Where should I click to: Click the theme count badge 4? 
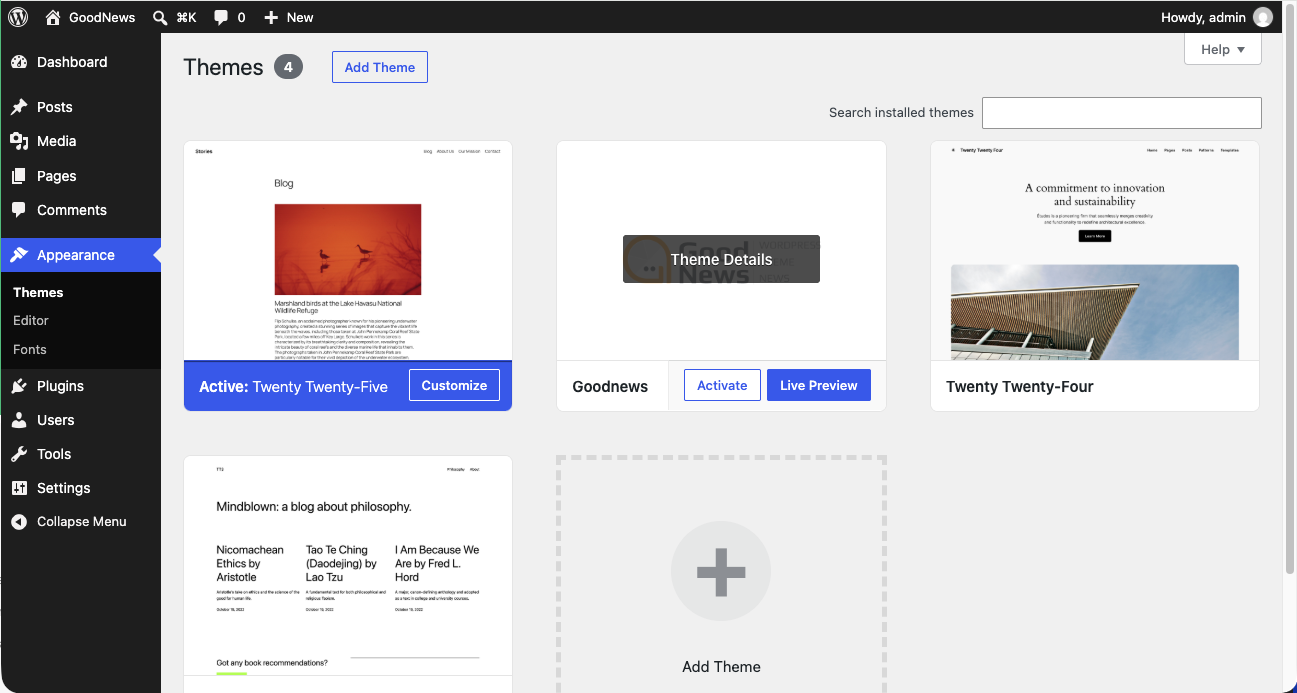coord(288,67)
